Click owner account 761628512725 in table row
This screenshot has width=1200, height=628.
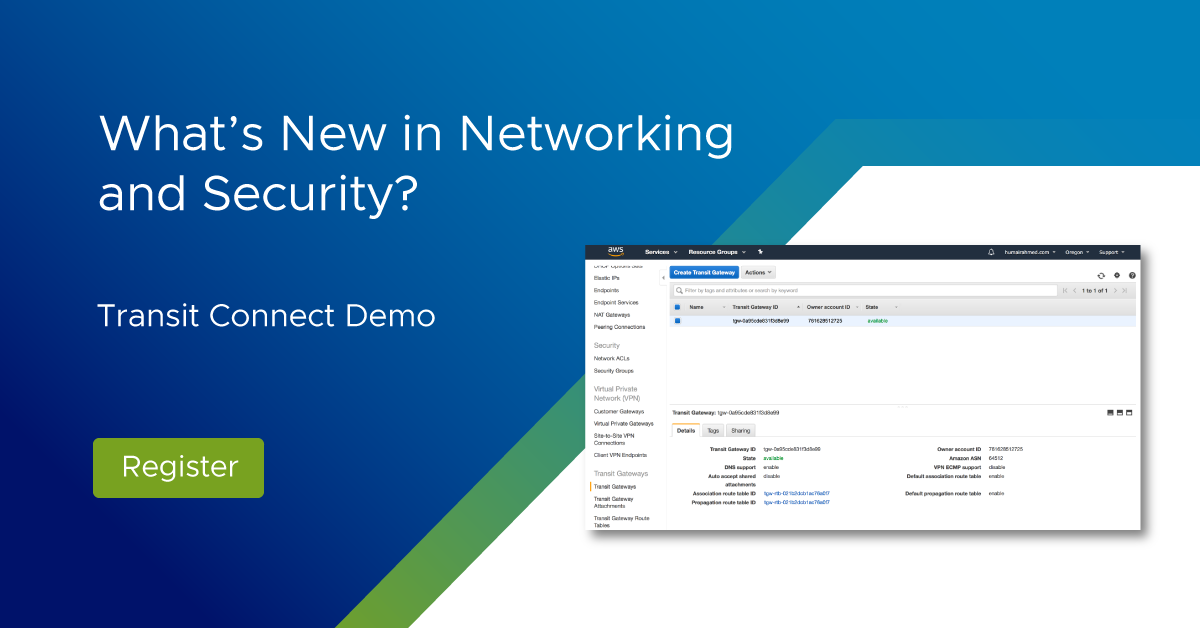[x=825, y=321]
